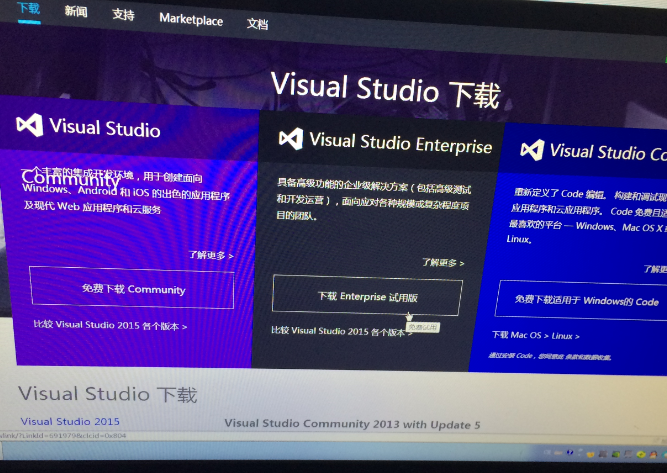Open 比较 Visual Studio 2015 各个版本 in Community card
The height and width of the screenshot is (473, 667).
coord(110,325)
